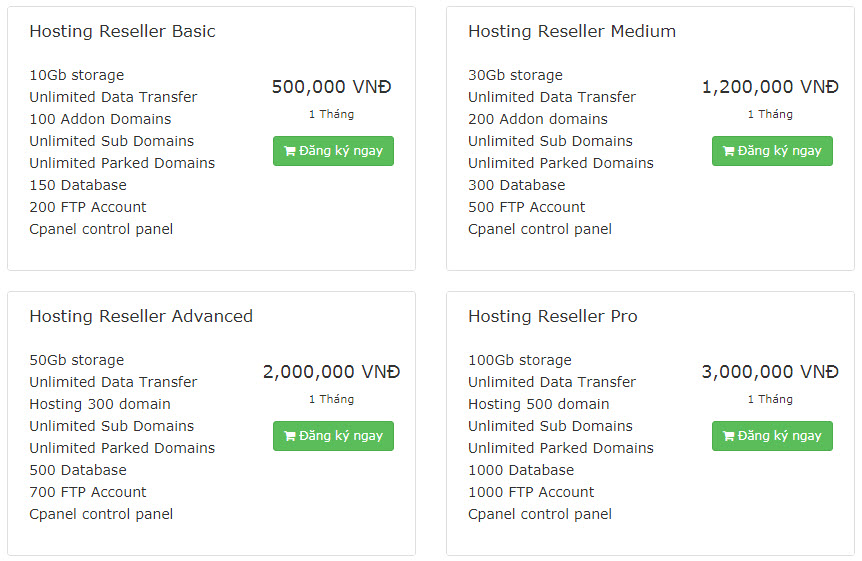Select the 1,200,000 VNĐ price text
Viewport: 862px width, 561px height.
click(x=770, y=87)
